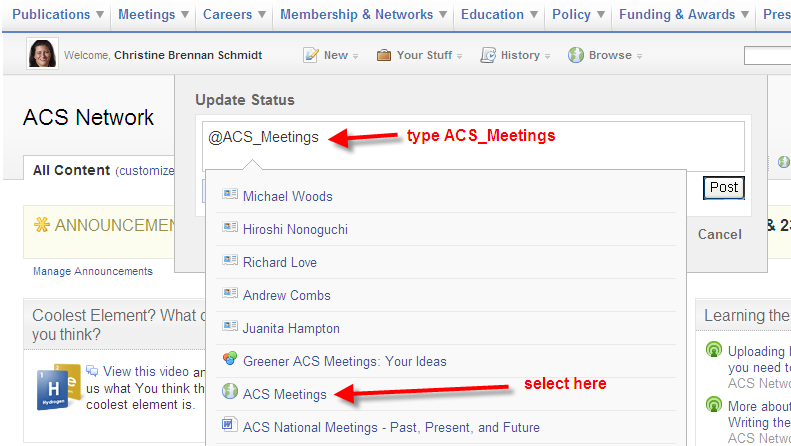The width and height of the screenshot is (791, 446).
Task: Open the Careers menu
Action: [x=234, y=15]
